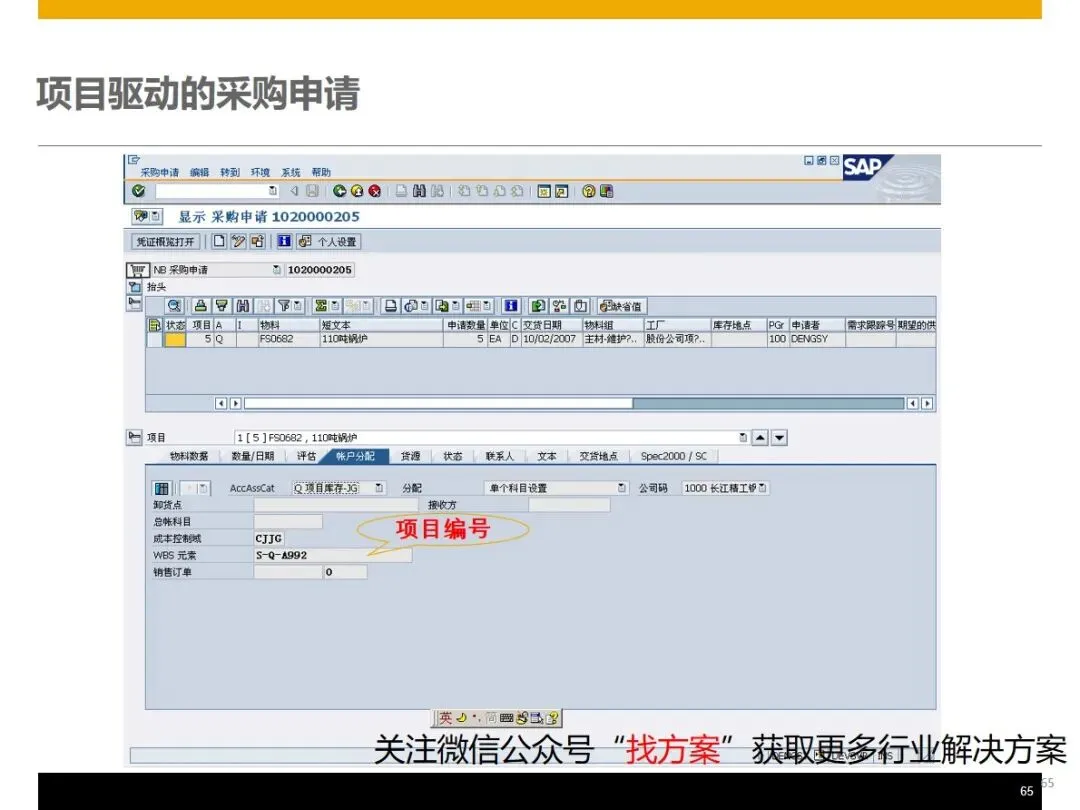Click the Sort ascending icon in item toolbar

(200, 306)
